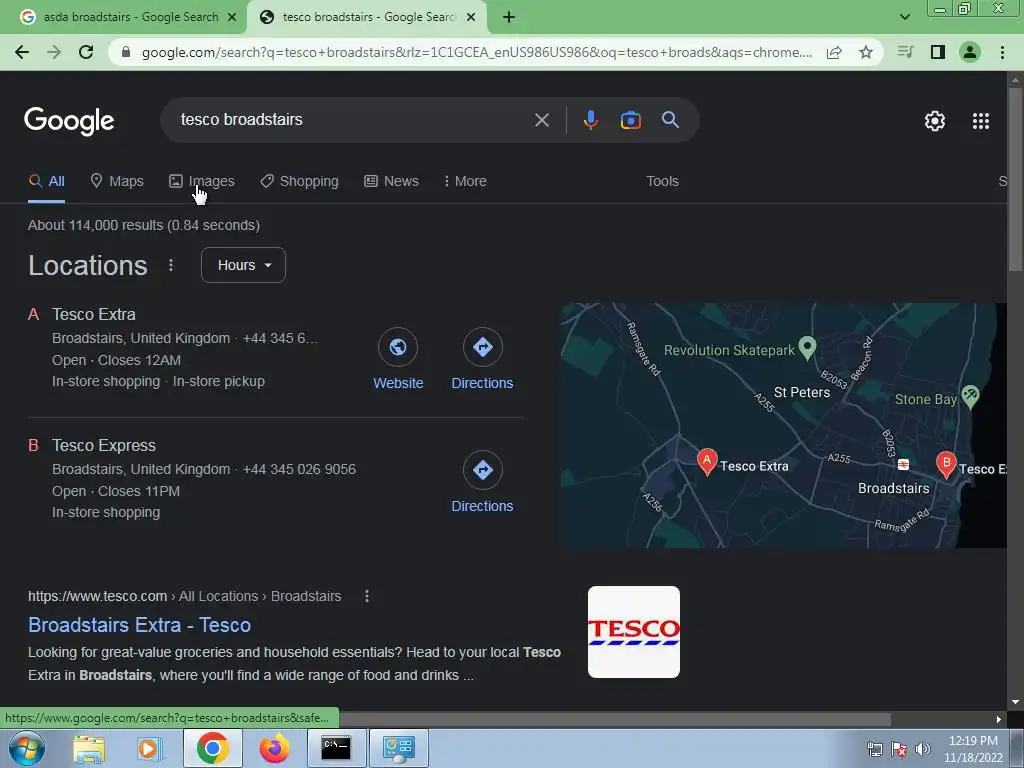Screen dimensions: 1024x768
Task: Click the forward navigation arrow
Action: click(54, 52)
